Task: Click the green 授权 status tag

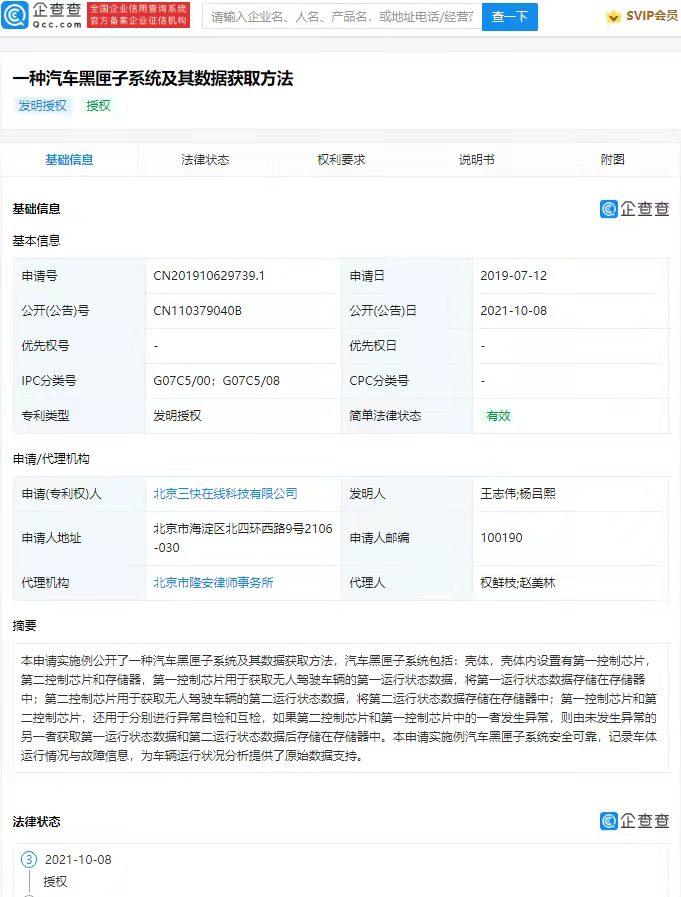Action: pyautogui.click(x=98, y=106)
